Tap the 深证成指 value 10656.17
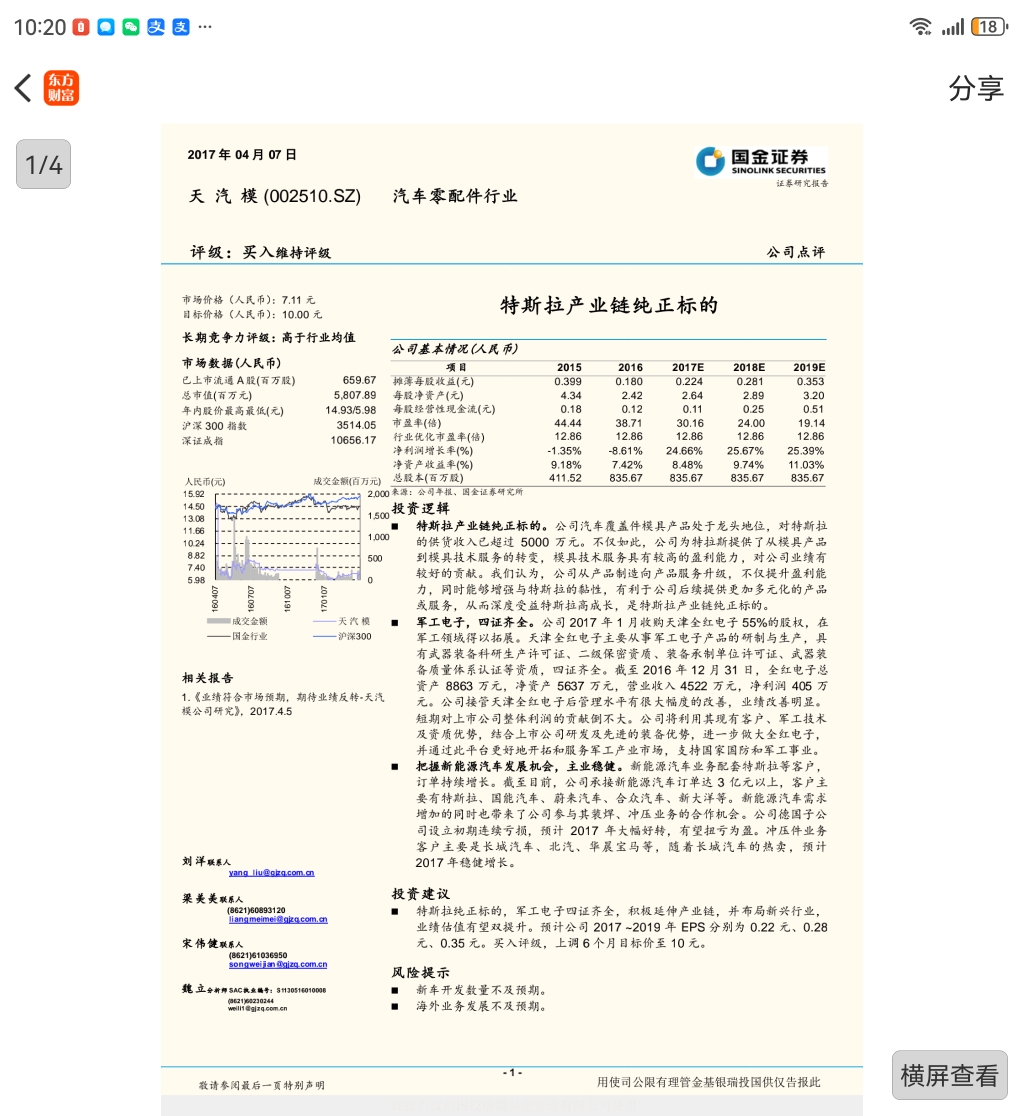Screen dimensions: 1024x1116 coord(354,440)
